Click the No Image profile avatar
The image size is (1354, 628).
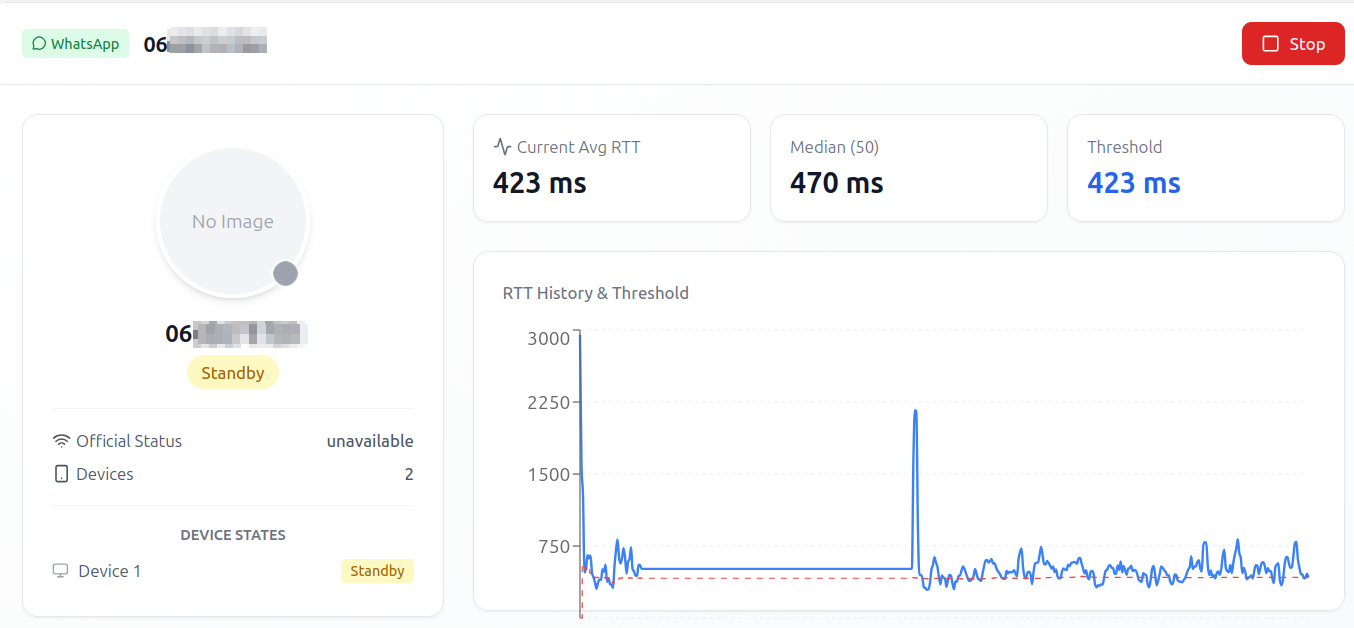pyautogui.click(x=232, y=222)
